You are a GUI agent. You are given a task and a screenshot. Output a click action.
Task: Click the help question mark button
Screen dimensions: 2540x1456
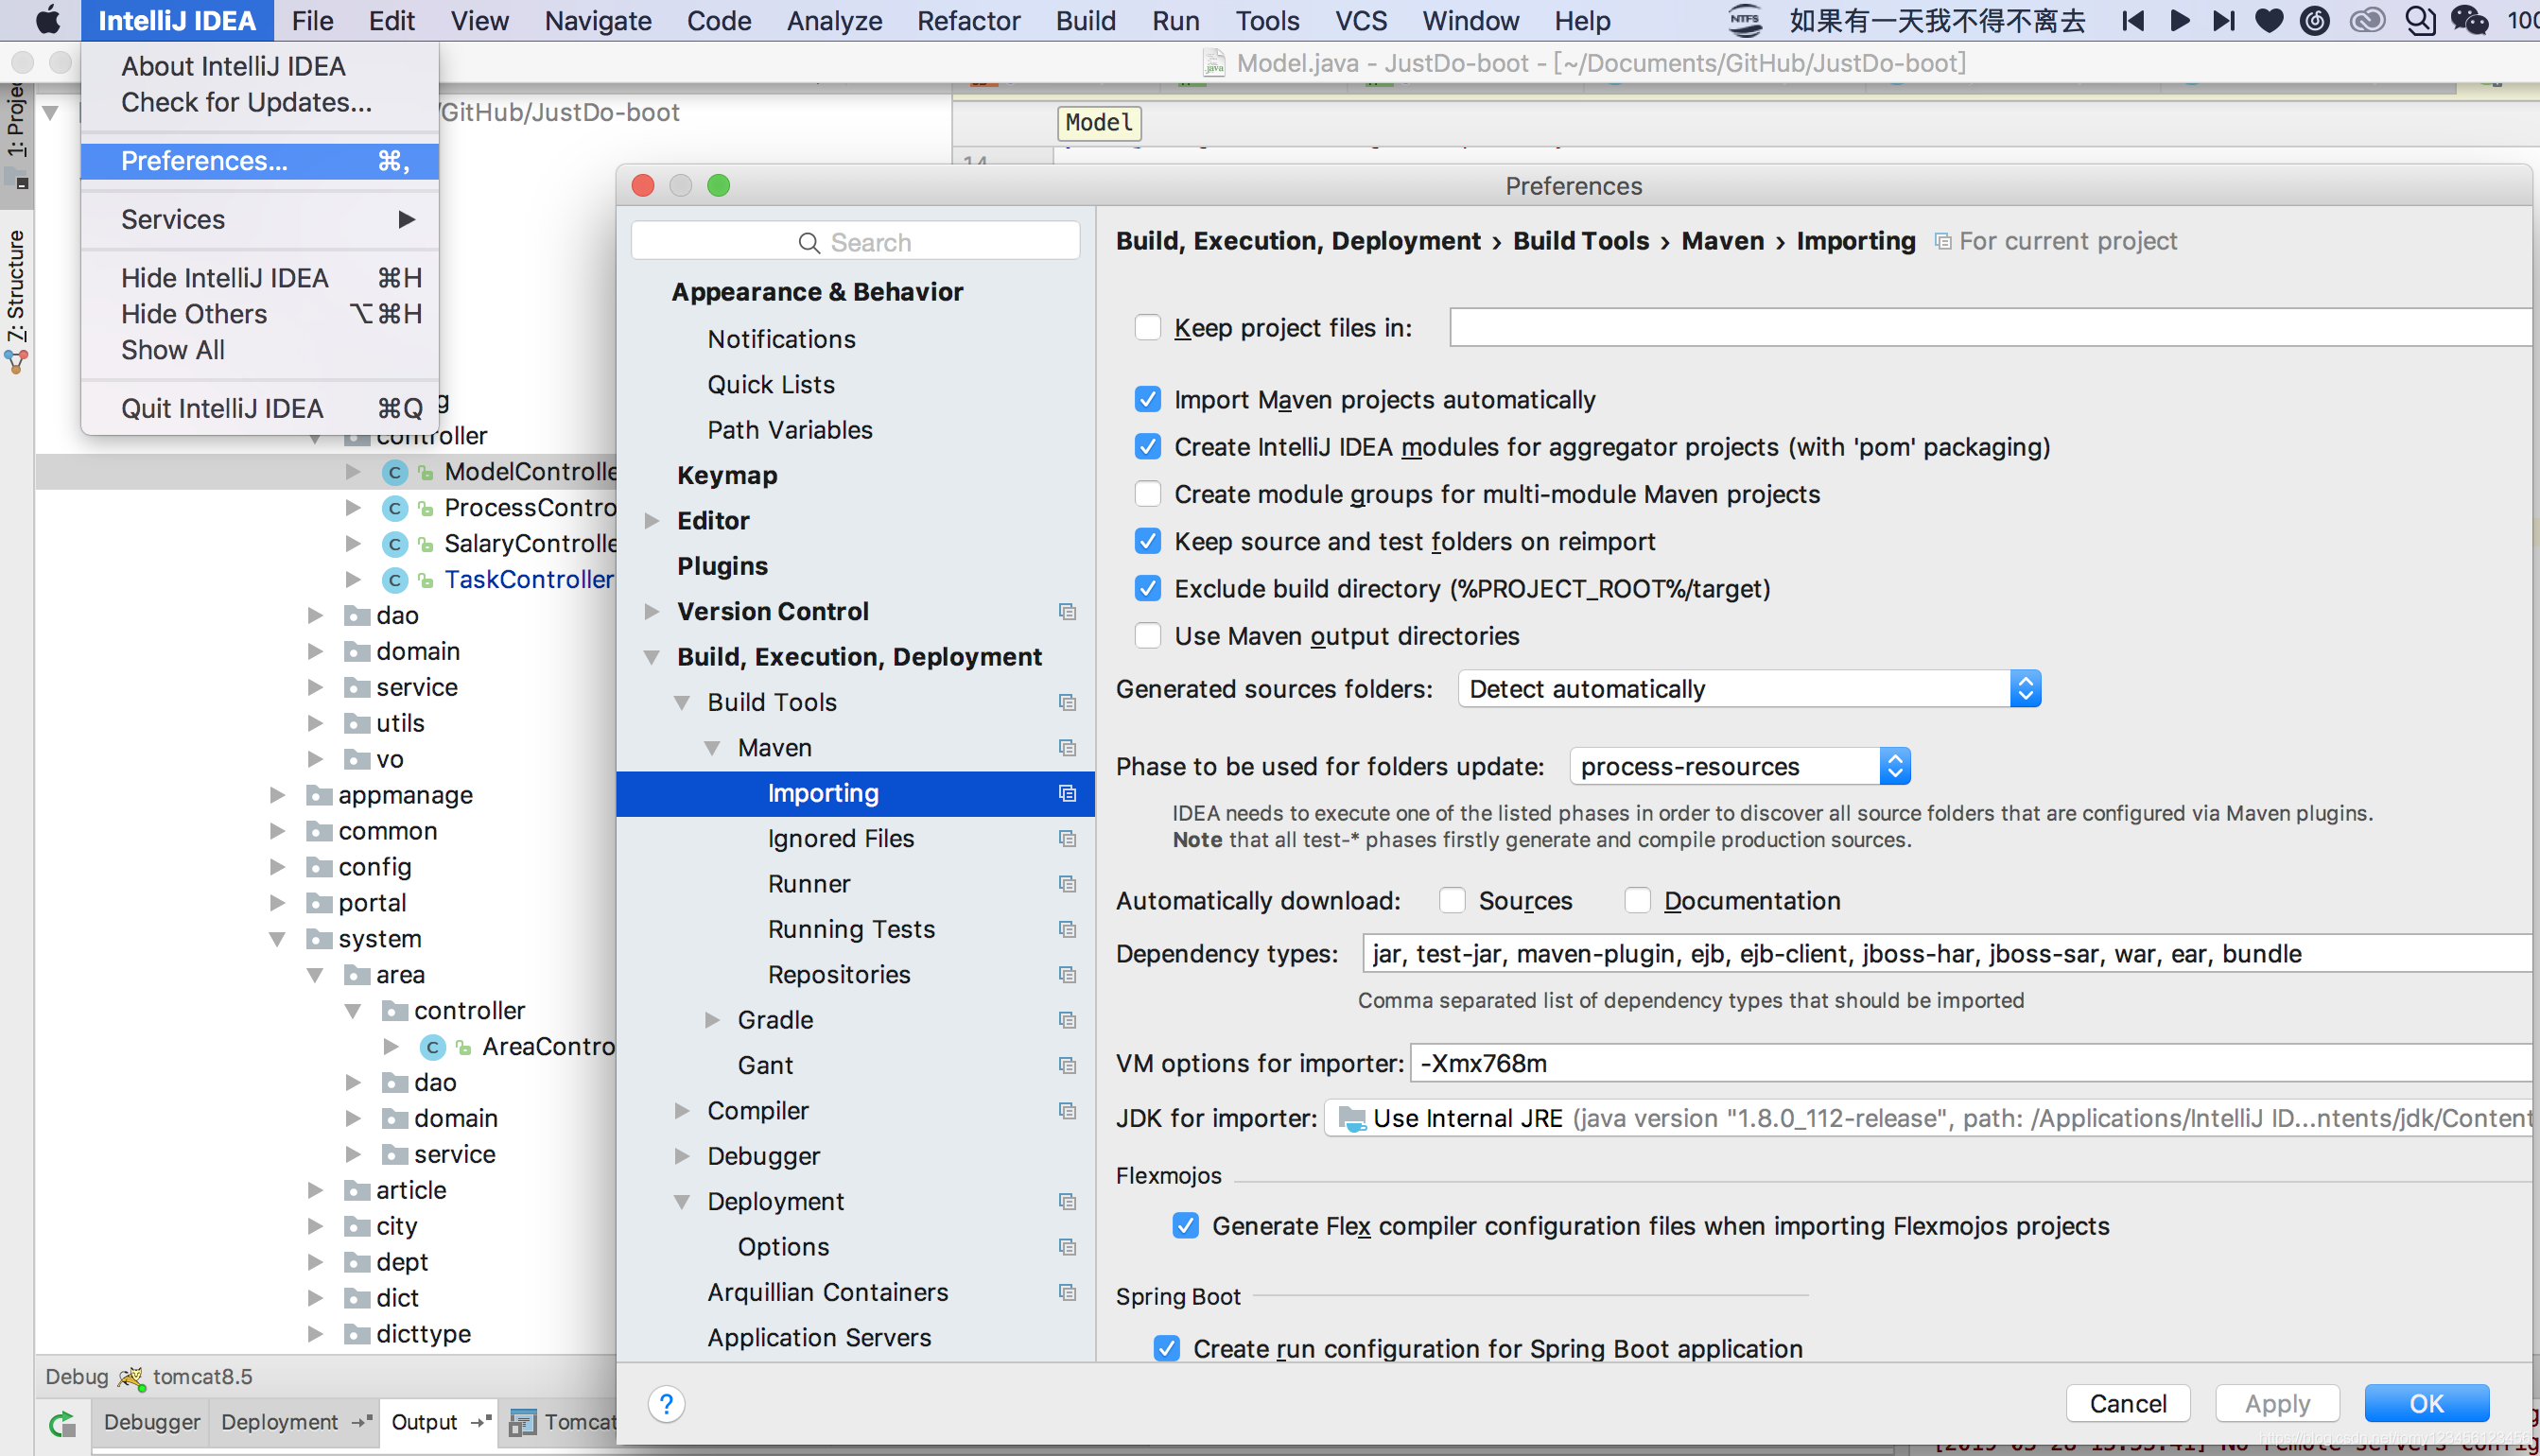[x=666, y=1404]
